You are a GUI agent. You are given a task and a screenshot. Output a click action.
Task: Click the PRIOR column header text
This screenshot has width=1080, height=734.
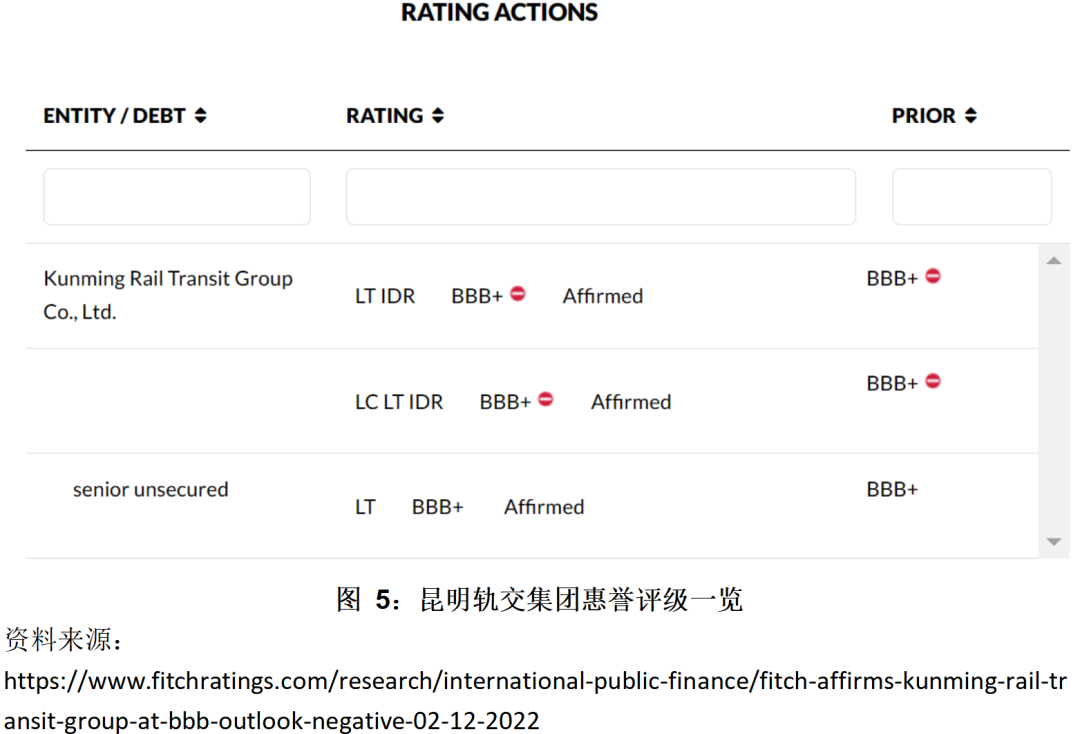924,116
